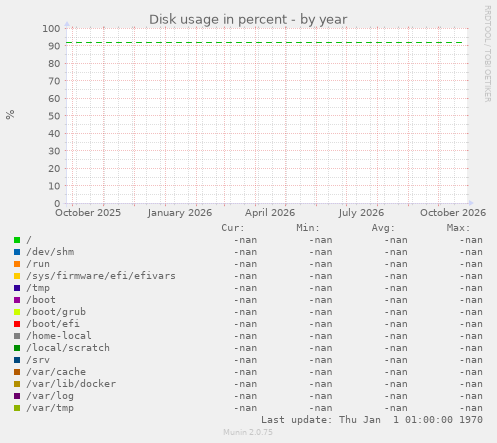Select the /run legend label
Screen dimensions: 497x443
point(38,264)
